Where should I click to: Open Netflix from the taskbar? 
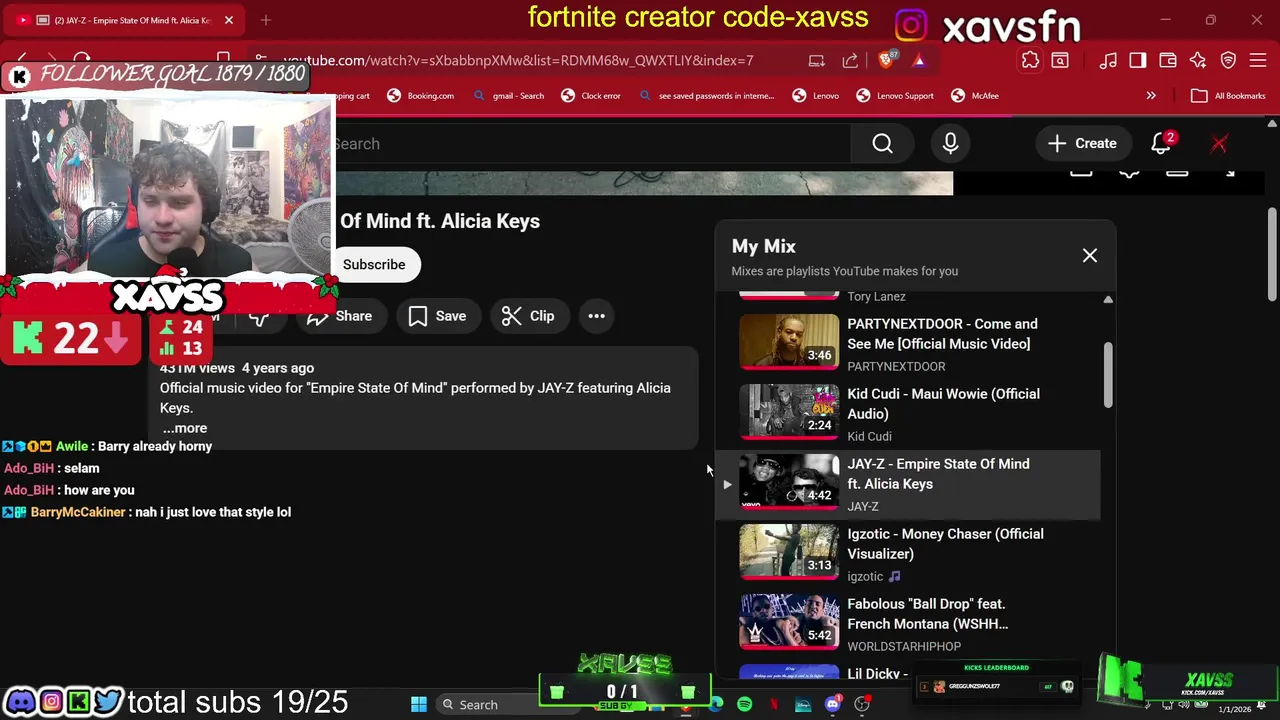[773, 705]
